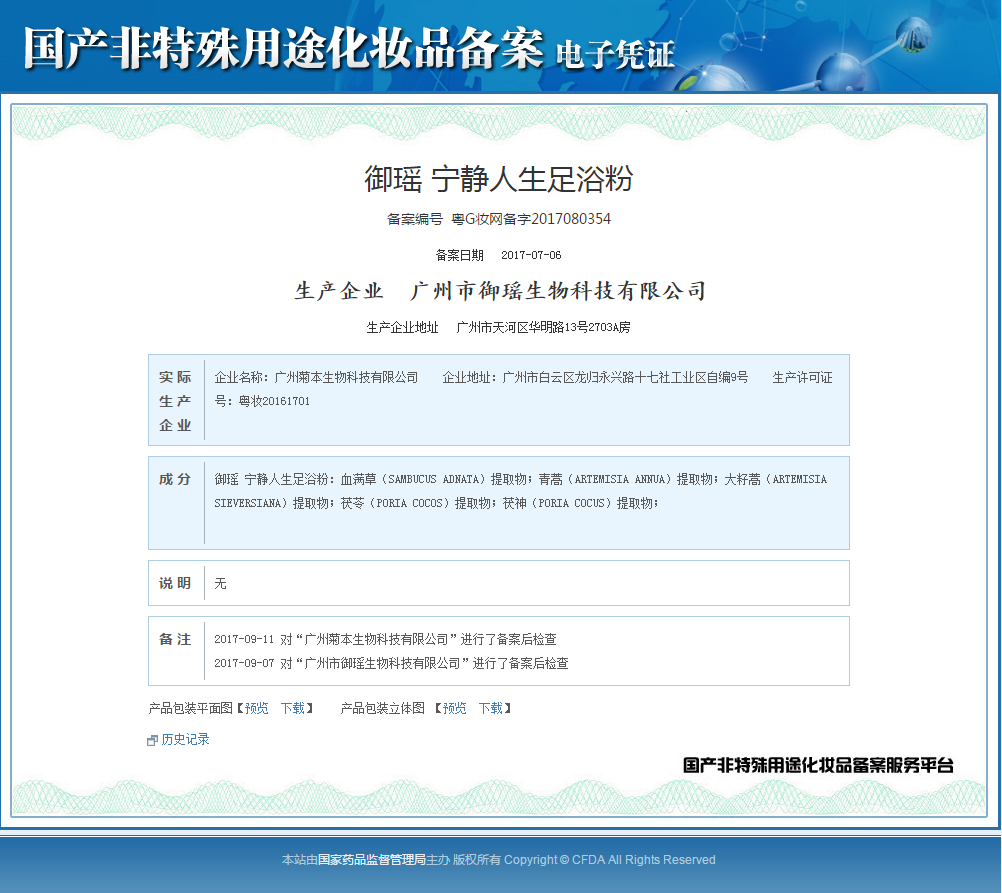Select the platform name 国产非特殊用途化妆品备案服务平台
The height and width of the screenshot is (893, 1002).
(x=818, y=765)
